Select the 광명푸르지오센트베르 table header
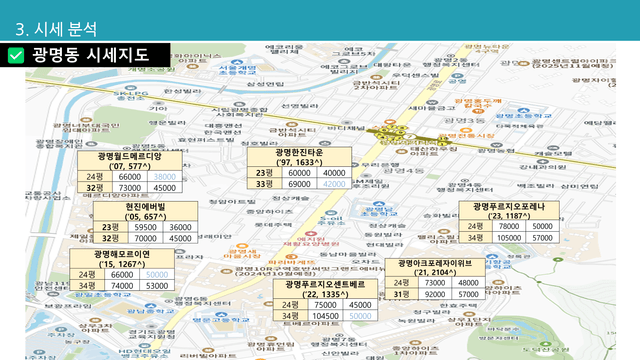 point(325,289)
